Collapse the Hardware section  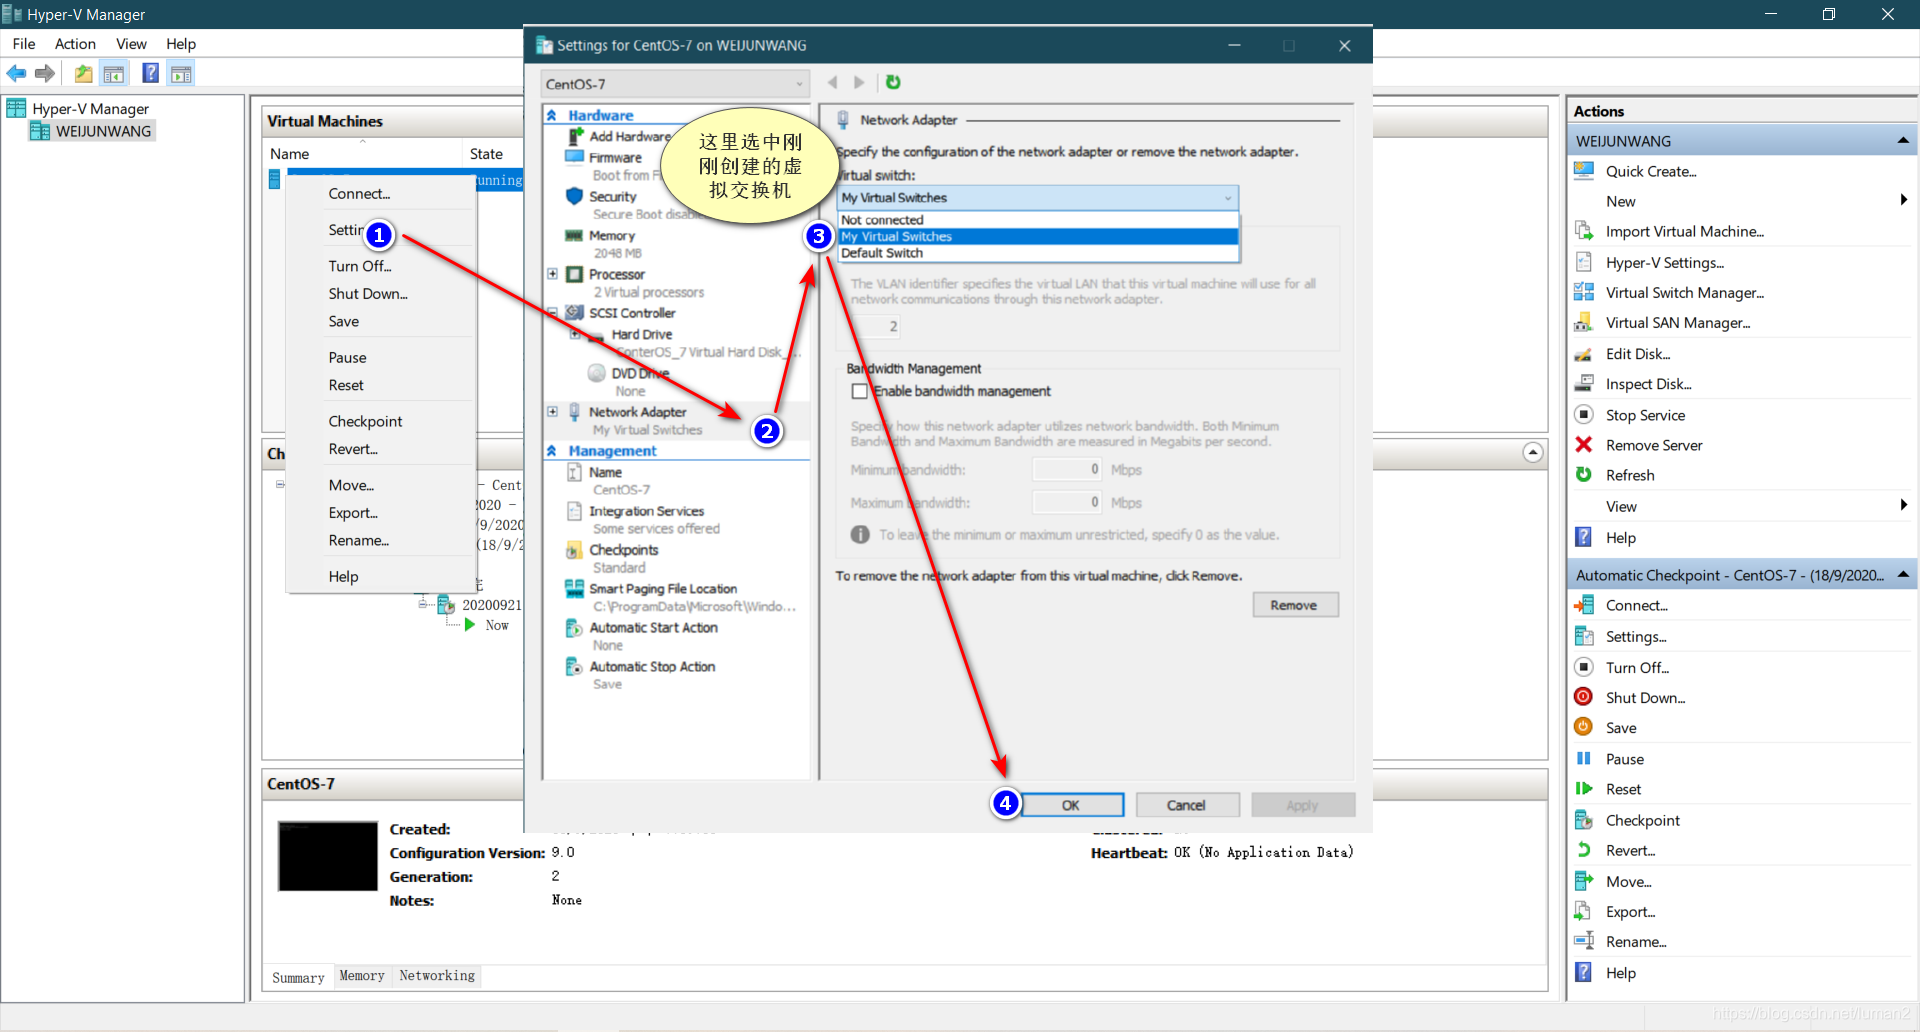pyautogui.click(x=551, y=115)
